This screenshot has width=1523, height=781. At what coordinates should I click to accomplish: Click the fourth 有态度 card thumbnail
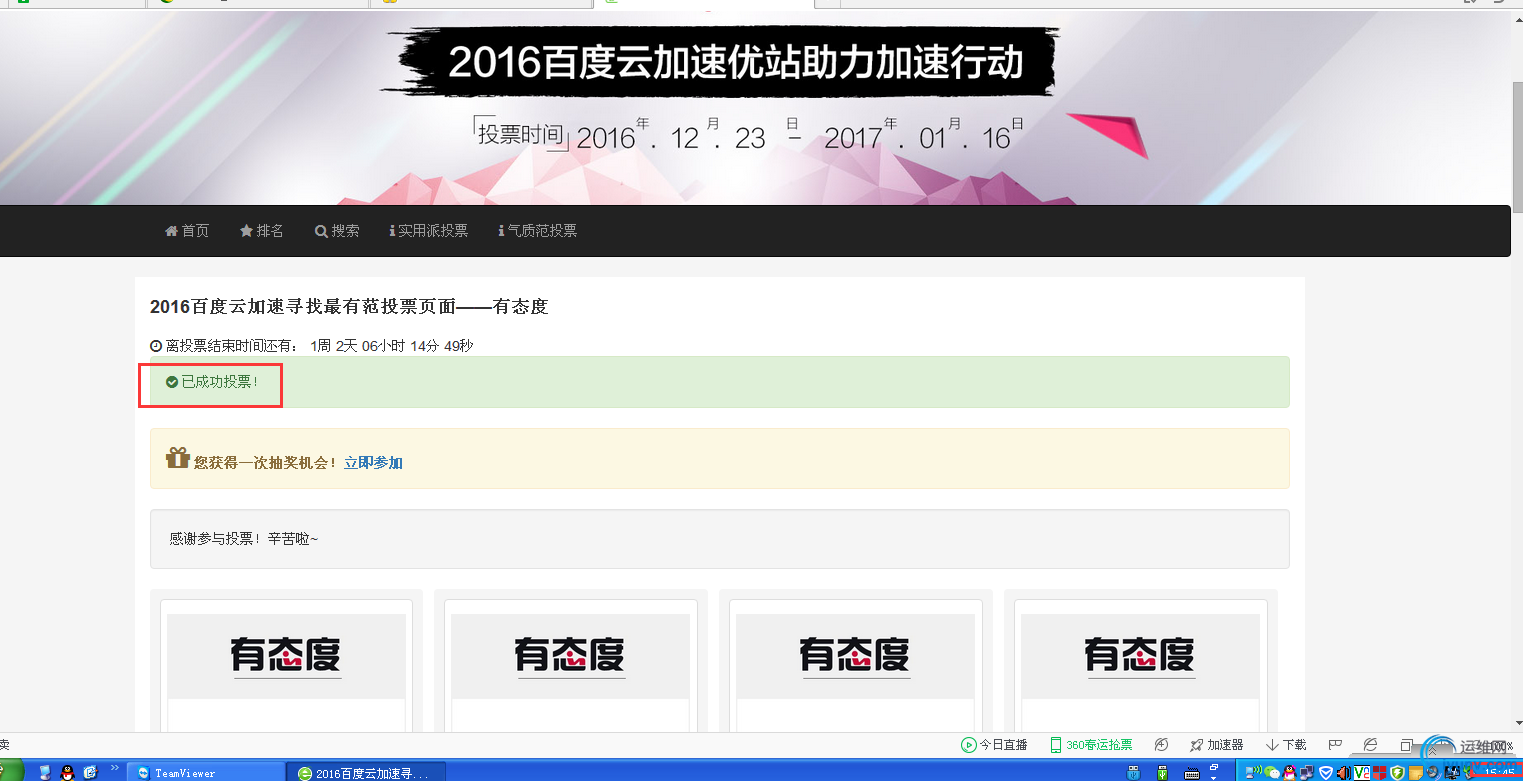coord(1140,656)
